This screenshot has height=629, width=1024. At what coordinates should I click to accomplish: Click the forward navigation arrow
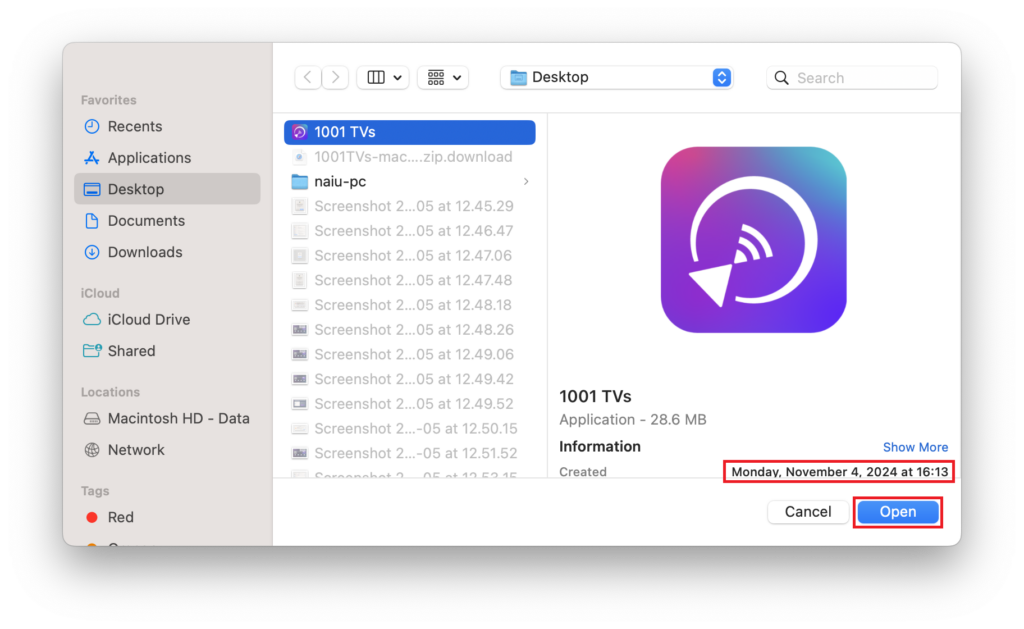point(335,77)
